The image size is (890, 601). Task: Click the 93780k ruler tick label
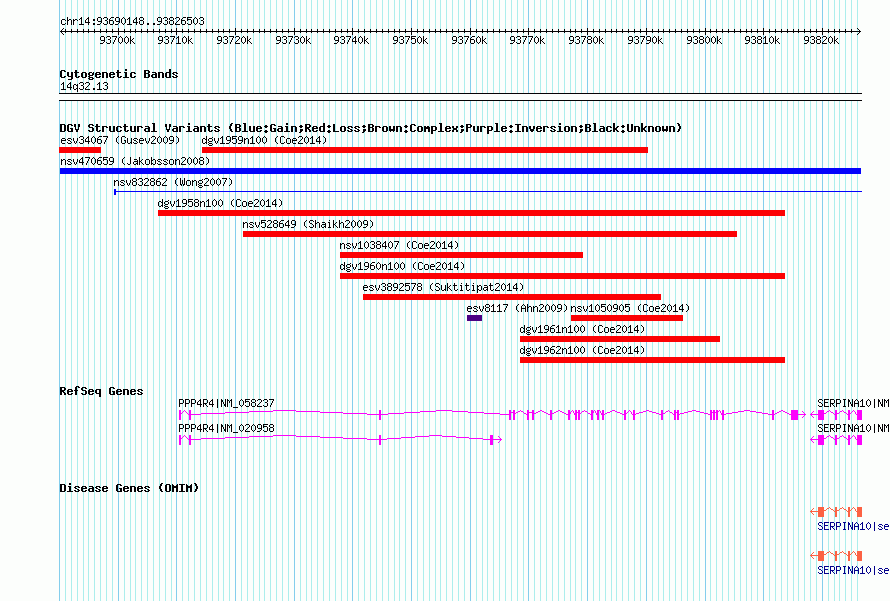[x=586, y=40]
